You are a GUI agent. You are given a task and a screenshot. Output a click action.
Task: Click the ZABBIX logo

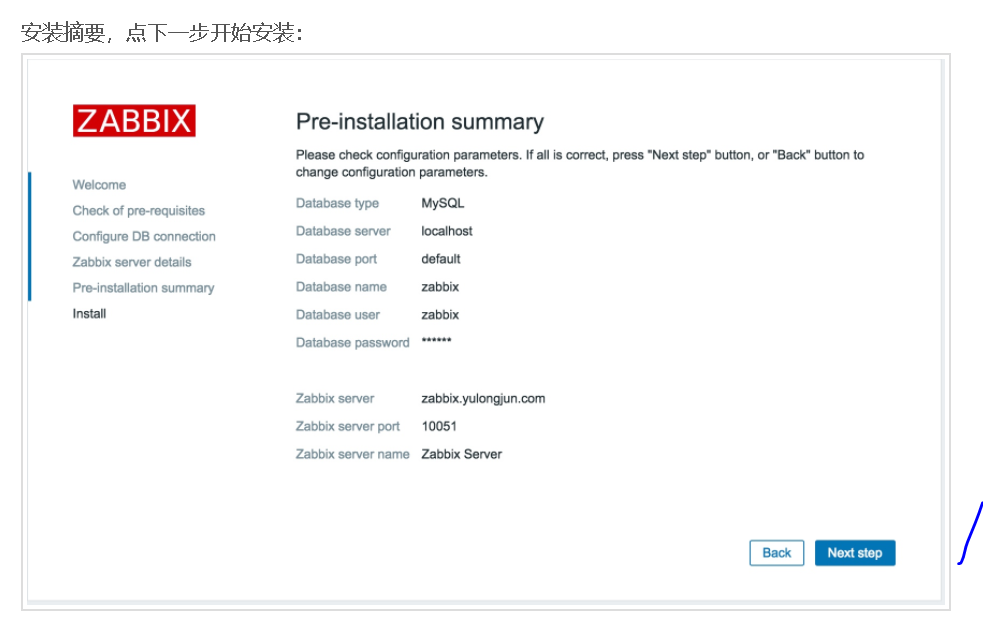tap(134, 120)
